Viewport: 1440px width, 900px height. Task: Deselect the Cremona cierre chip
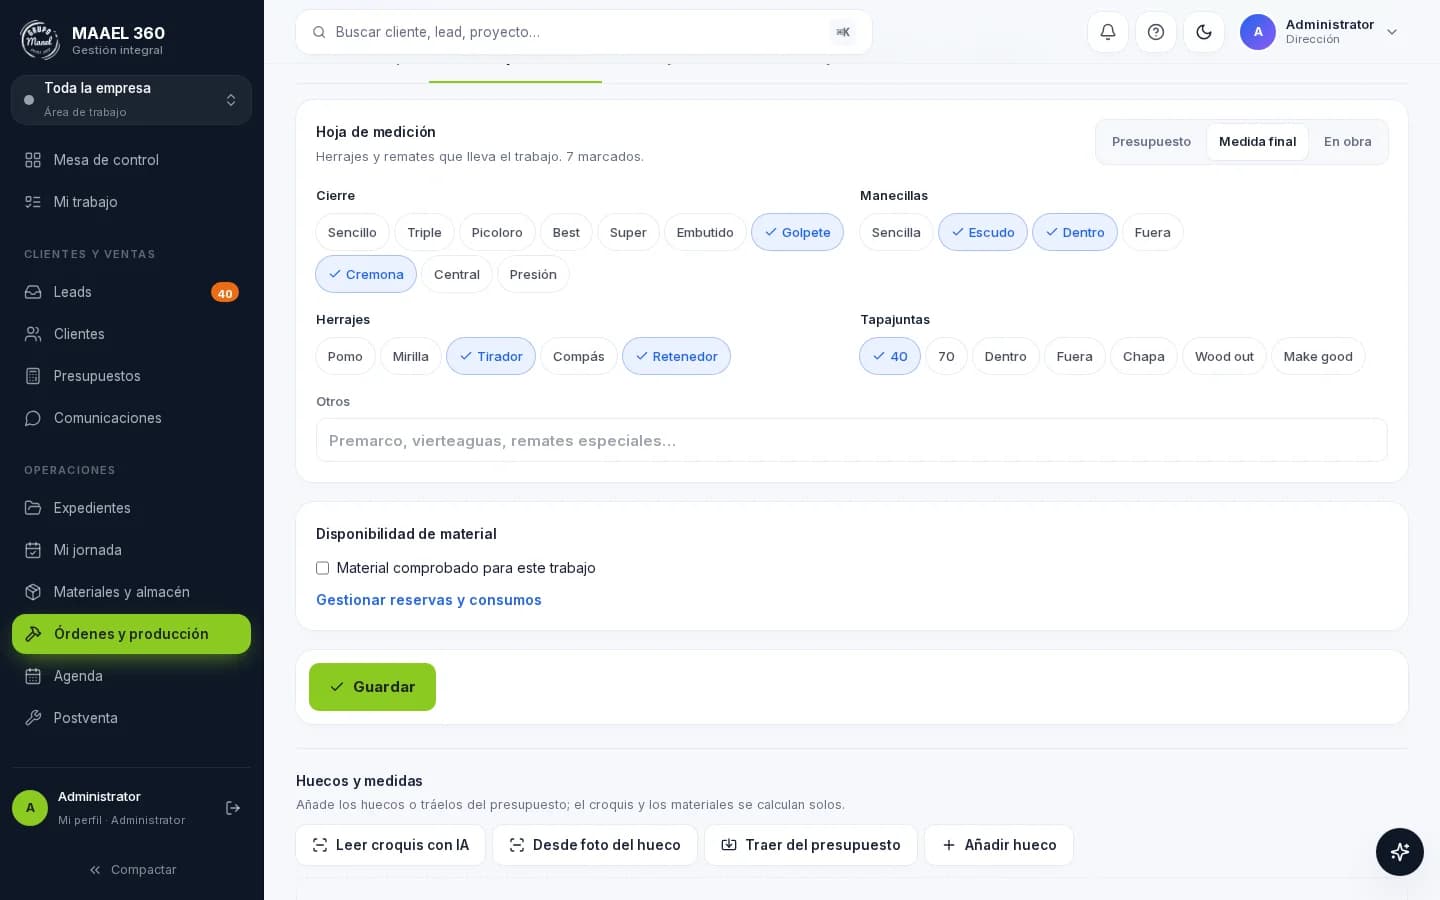[366, 274]
